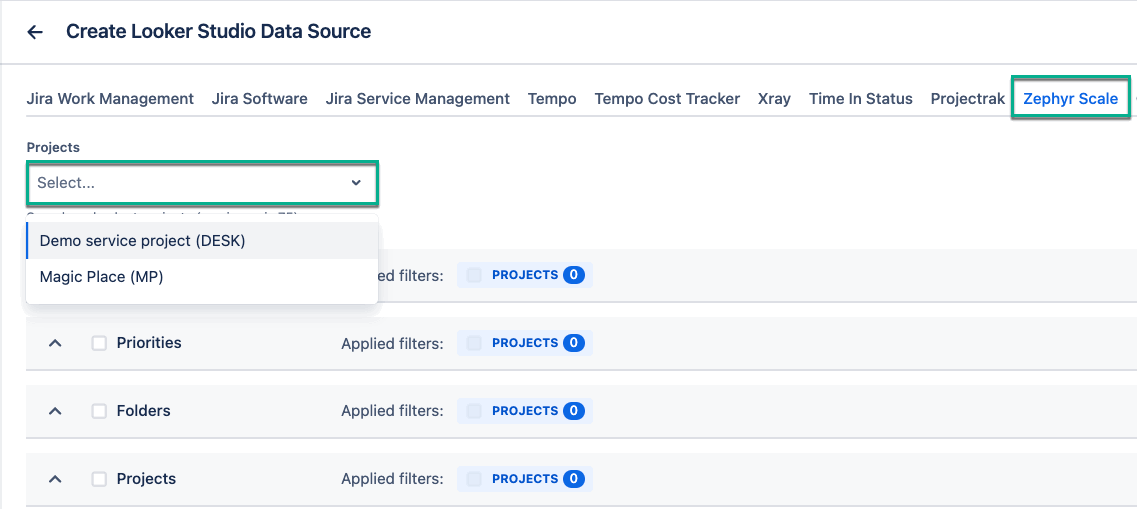This screenshot has height=509, width=1137.
Task: Click the Folders row label
Action: click(144, 411)
